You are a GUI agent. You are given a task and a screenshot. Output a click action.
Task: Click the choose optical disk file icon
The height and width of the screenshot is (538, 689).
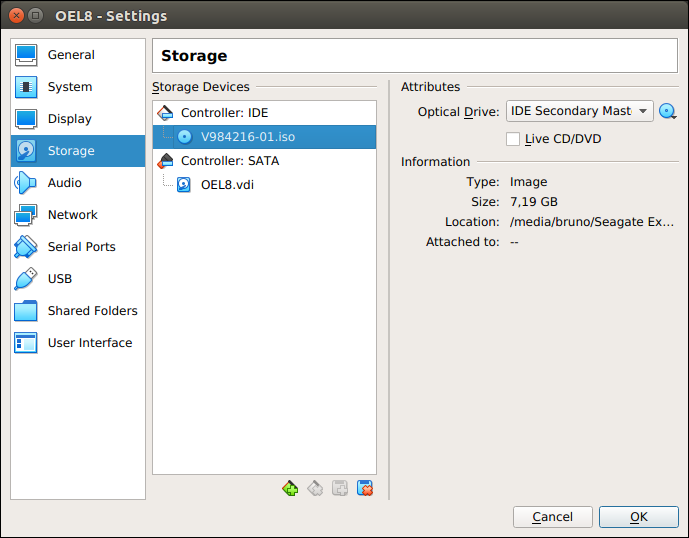tap(668, 111)
